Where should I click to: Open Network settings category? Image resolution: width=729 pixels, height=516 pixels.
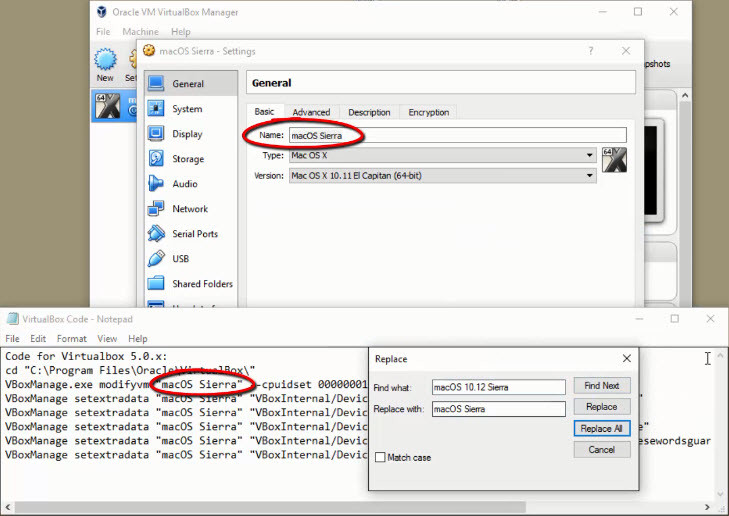point(191,209)
